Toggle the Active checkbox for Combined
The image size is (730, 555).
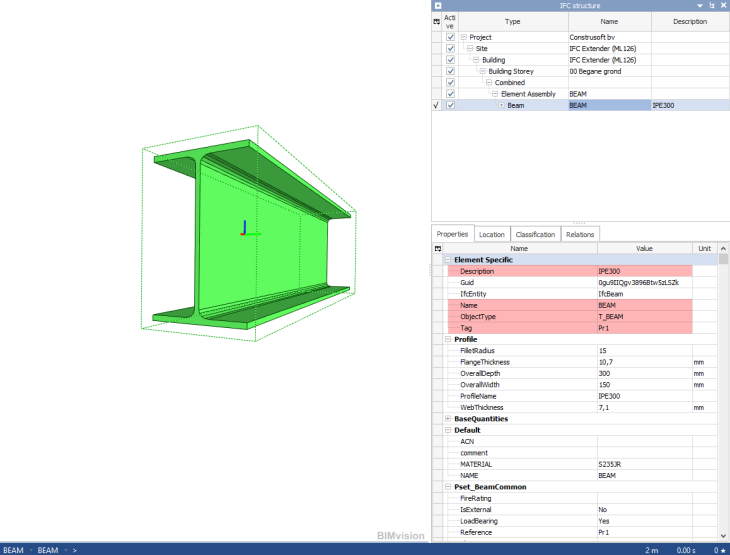tap(450, 82)
